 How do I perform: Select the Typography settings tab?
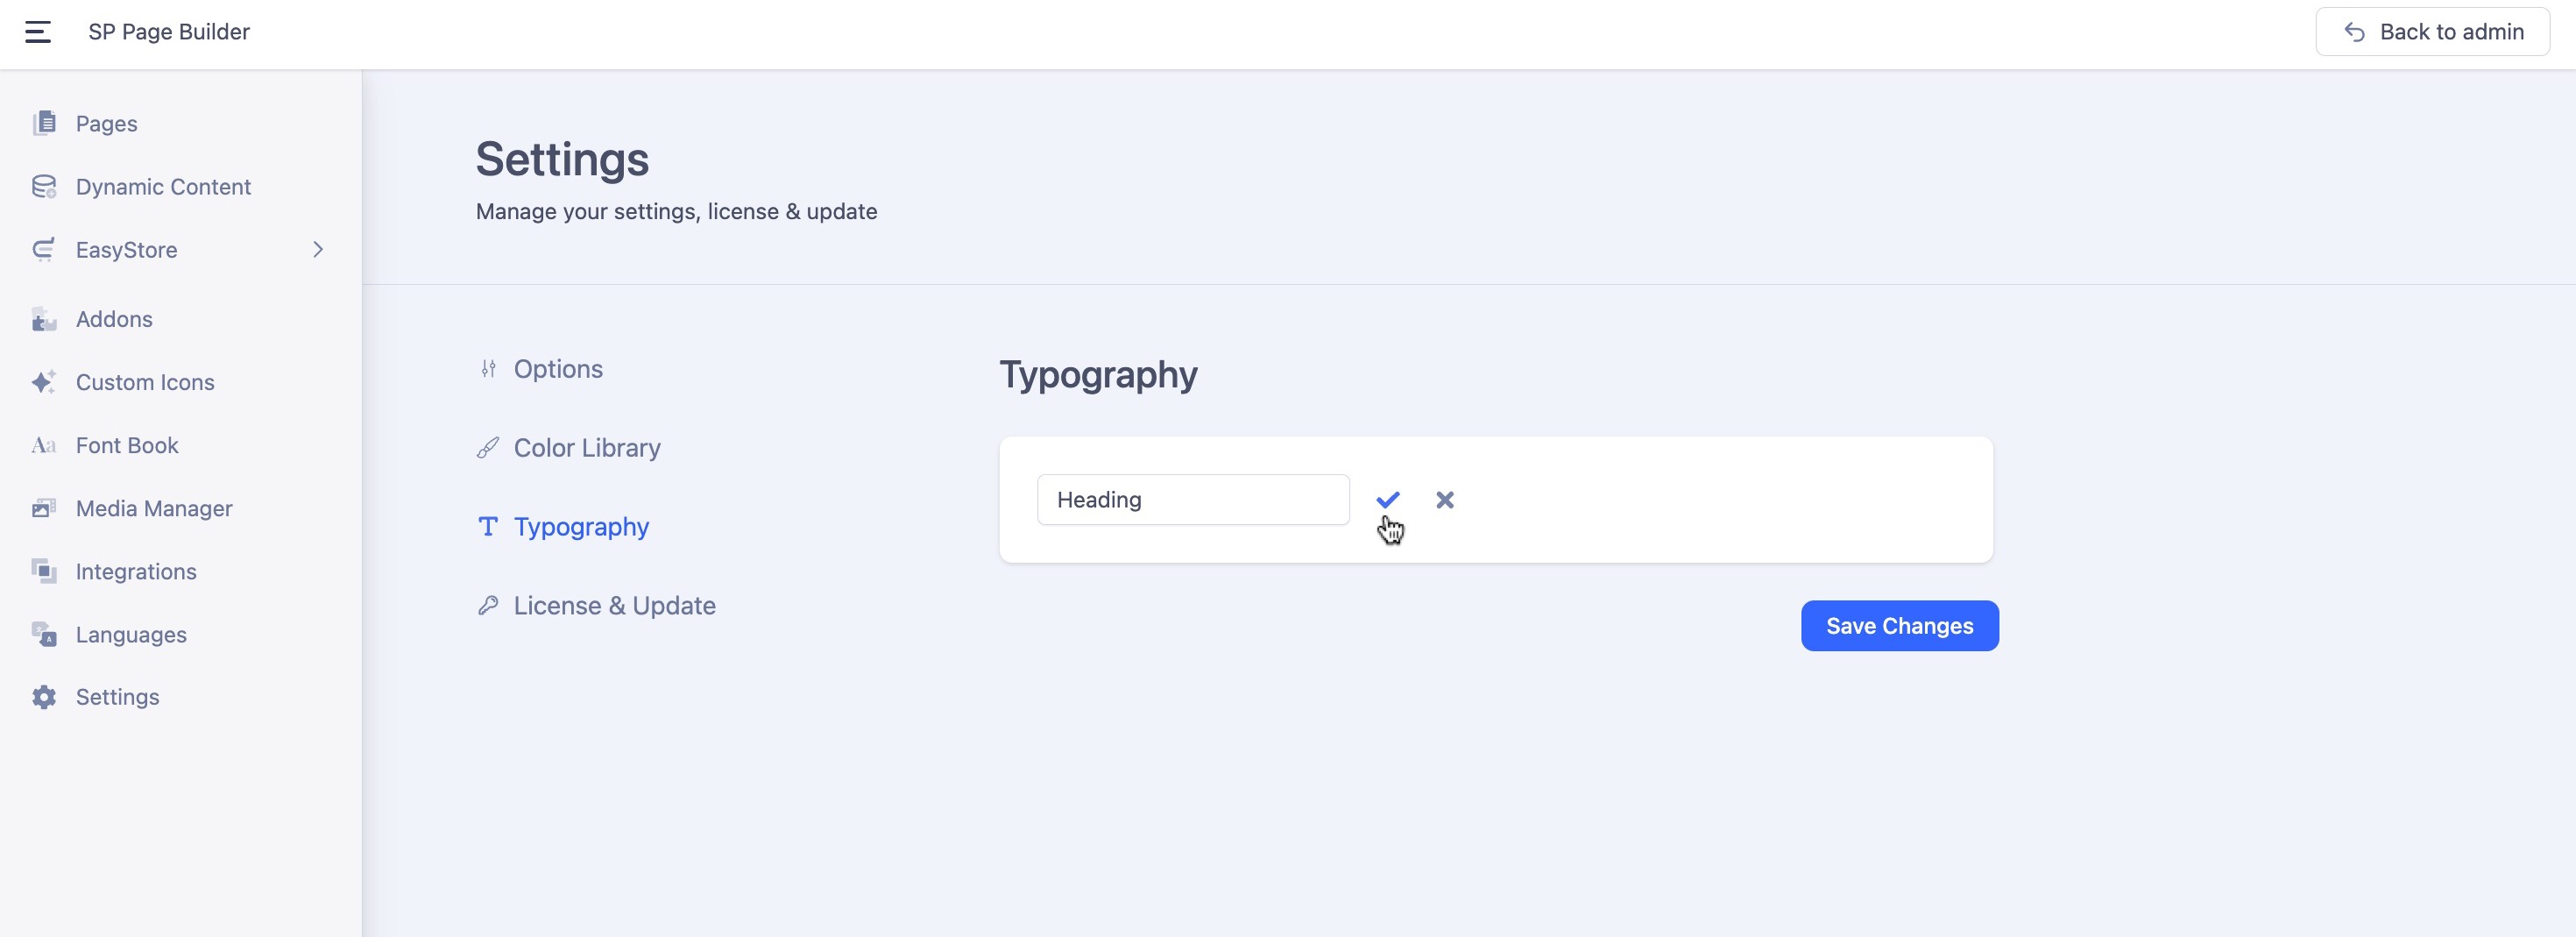pos(580,527)
